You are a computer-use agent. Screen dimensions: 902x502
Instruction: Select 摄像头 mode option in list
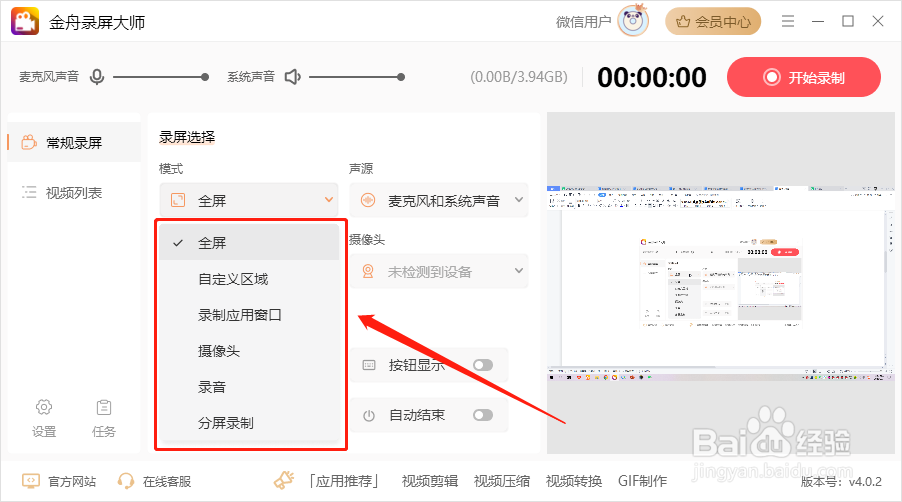(249, 351)
